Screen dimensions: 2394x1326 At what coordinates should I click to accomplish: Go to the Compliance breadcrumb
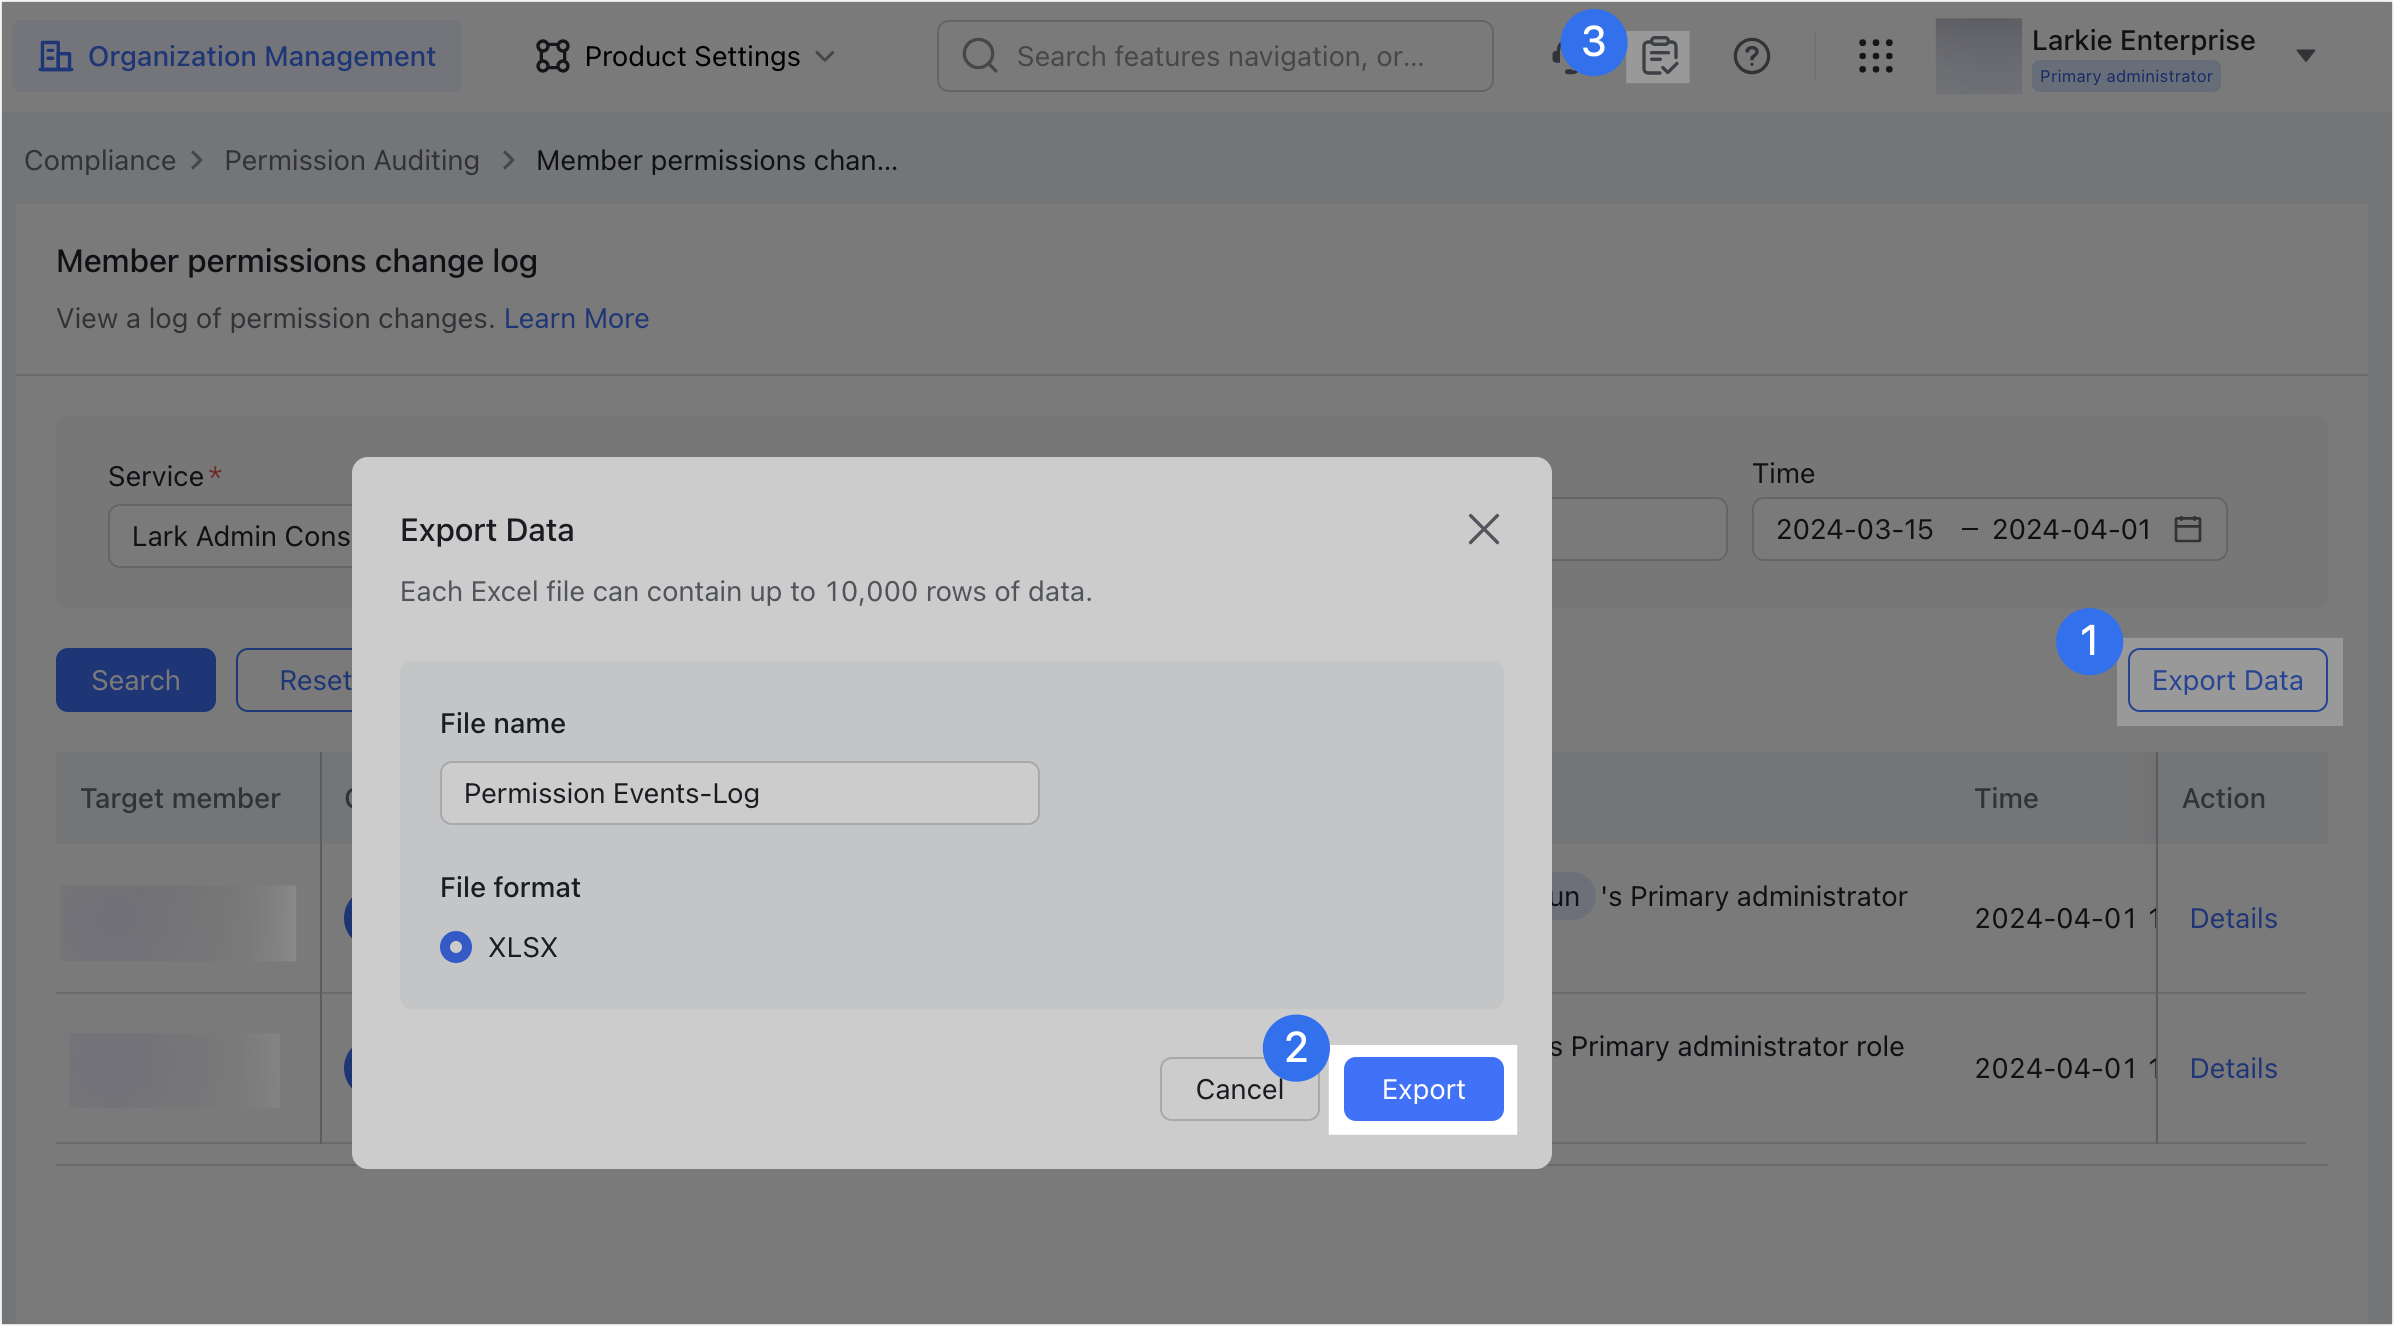[x=100, y=160]
